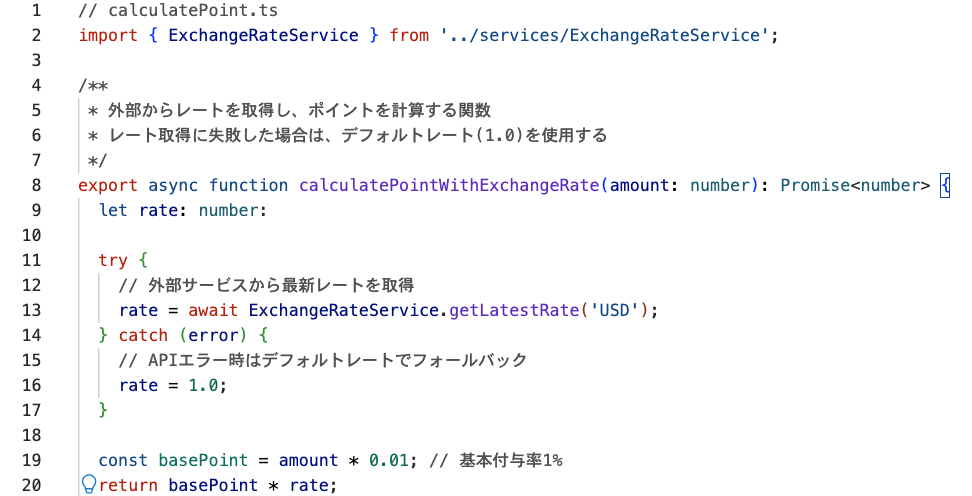This screenshot has height=496, width=972.
Task: Click the Promise<number> return type
Action: 855,185
